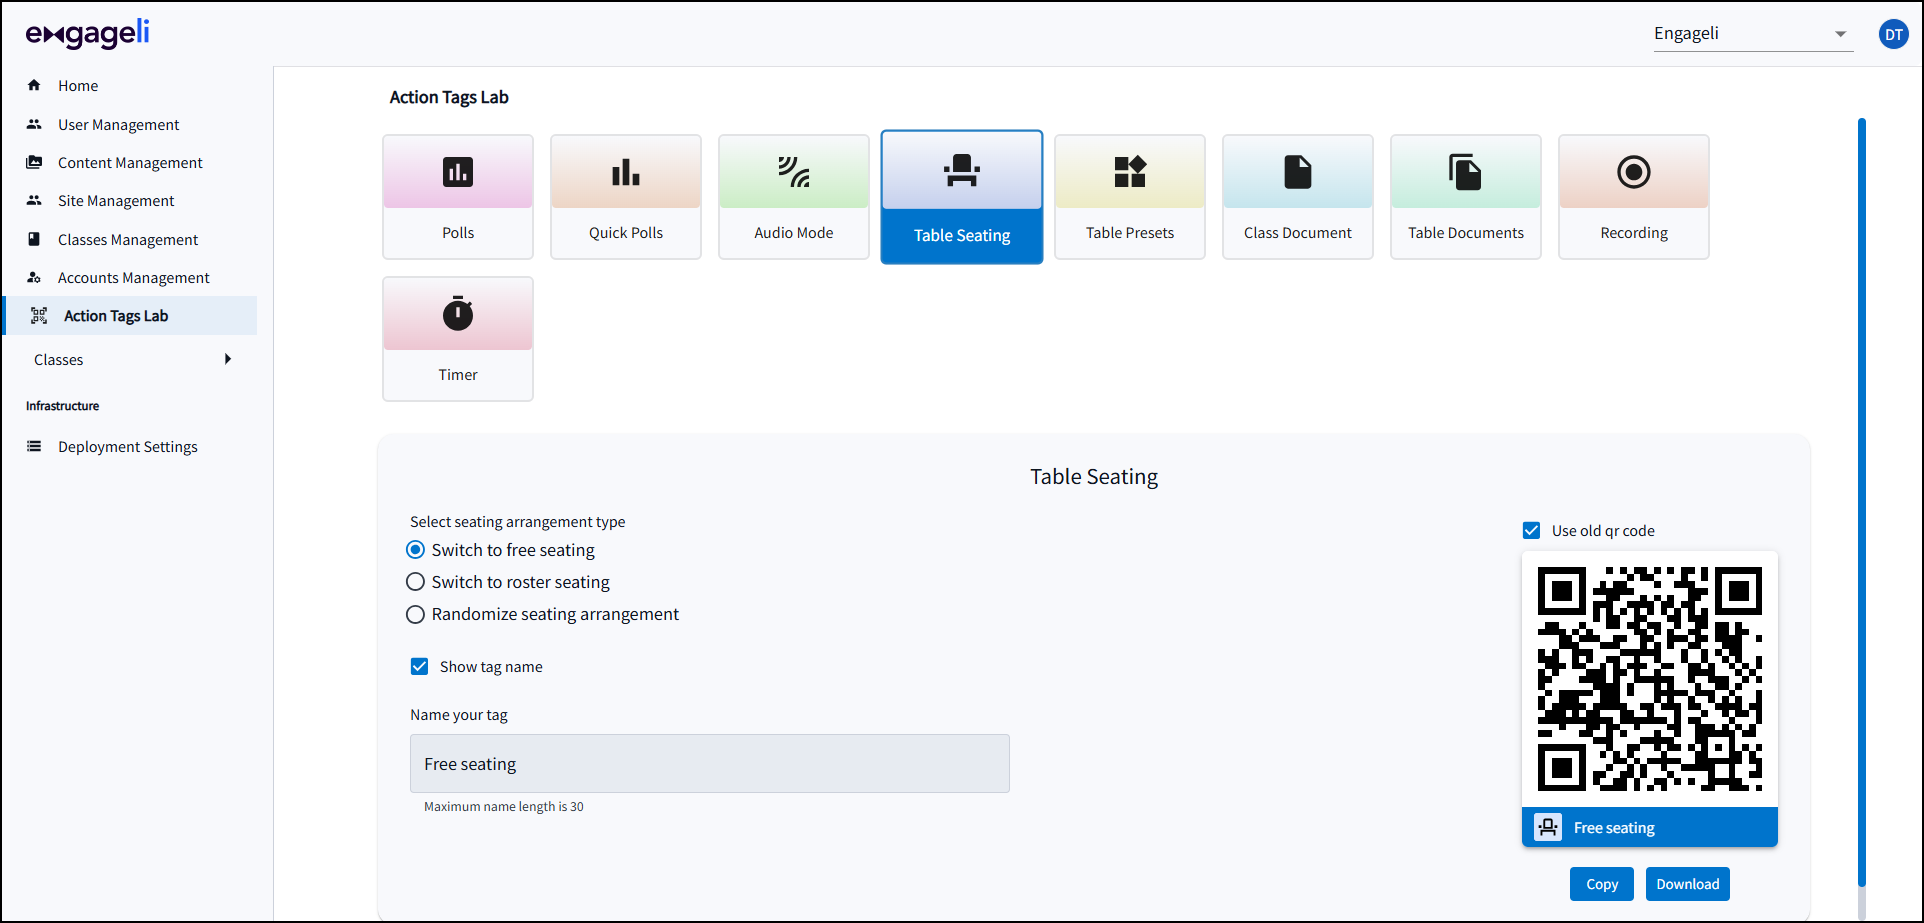Select Randomize seating arrangement option
This screenshot has width=1924, height=923.
tap(416, 614)
